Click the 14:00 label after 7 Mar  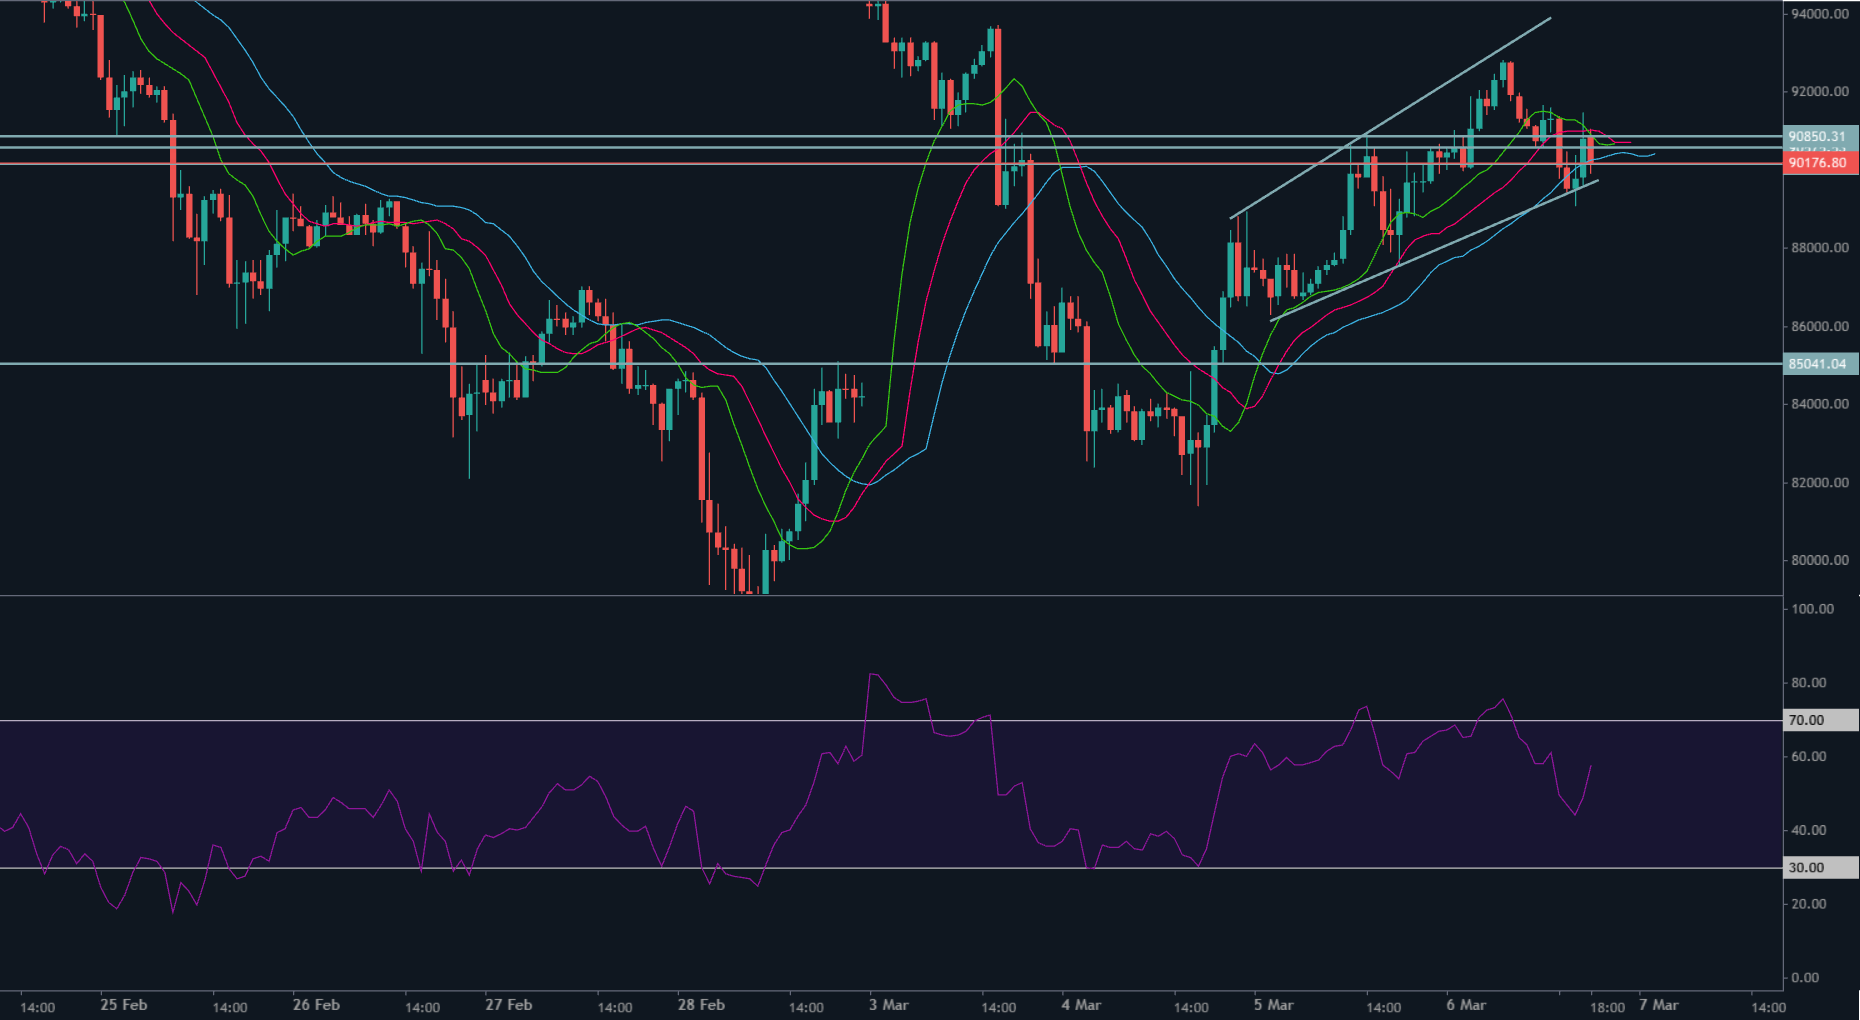coord(1768,1007)
